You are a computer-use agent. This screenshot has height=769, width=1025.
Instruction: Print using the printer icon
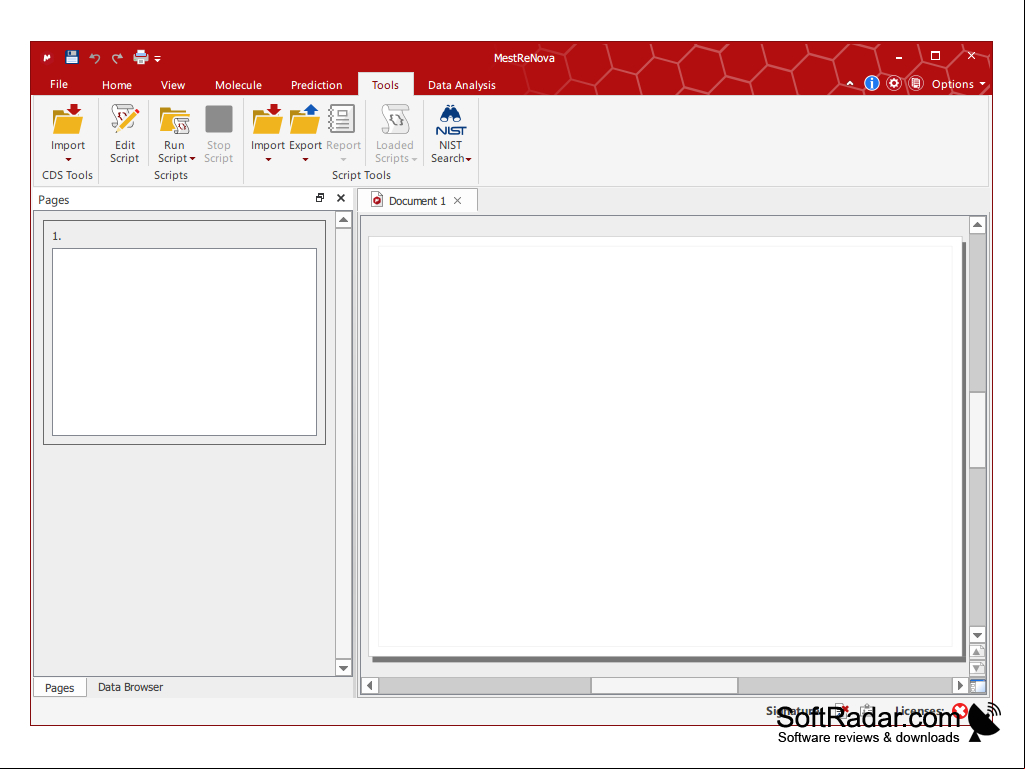(x=141, y=58)
